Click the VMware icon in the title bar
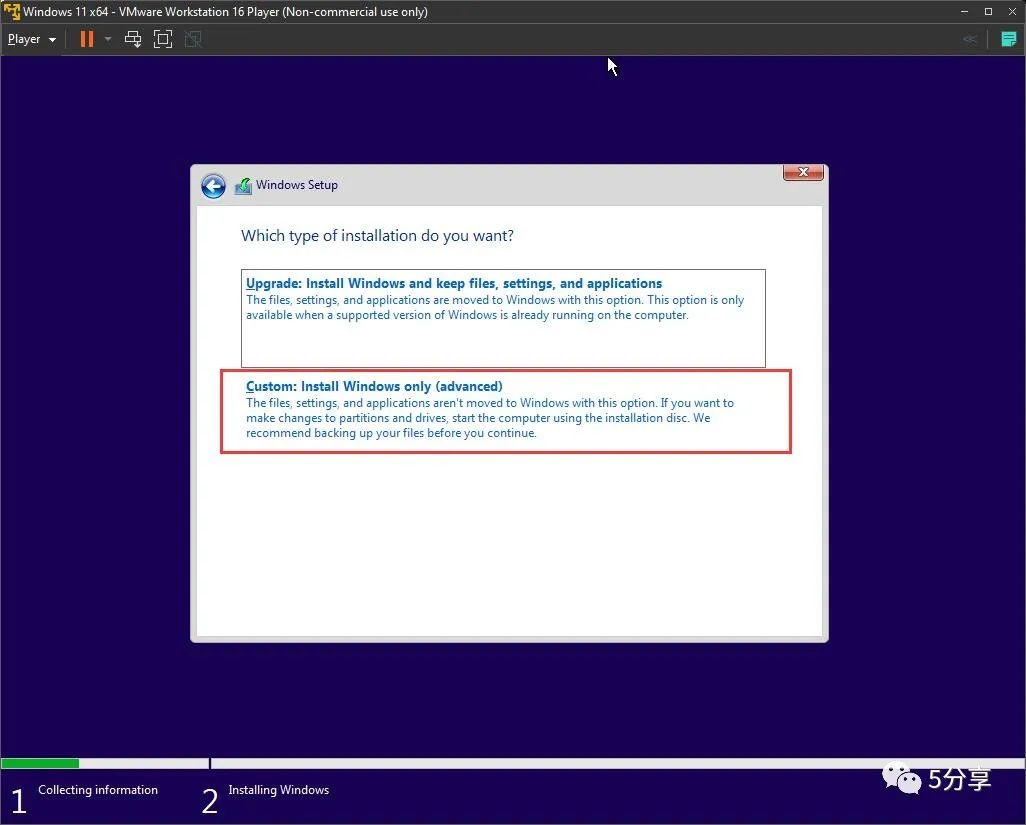1026x825 pixels. coord(12,11)
